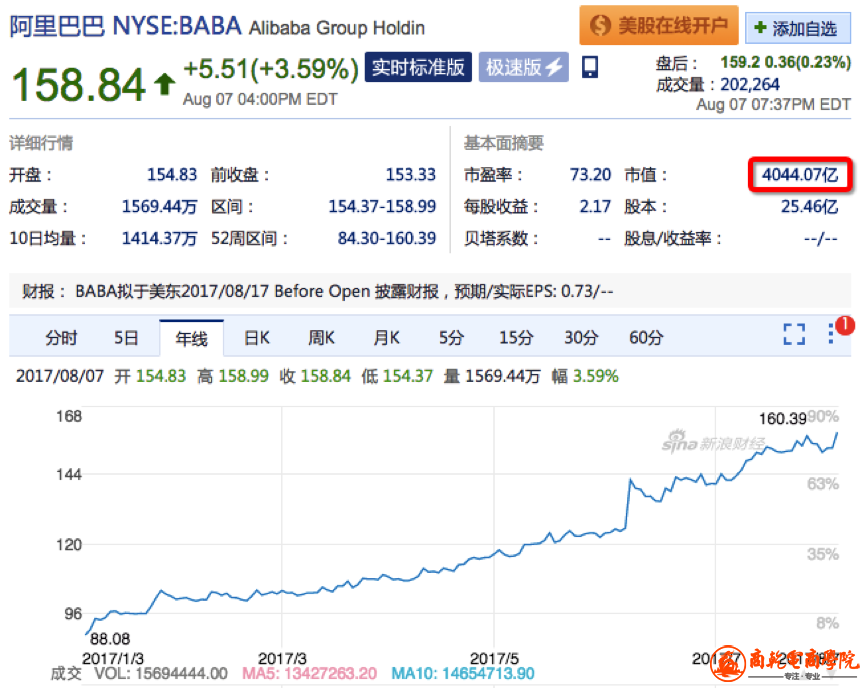Click the chart high value 158.99

point(243,376)
